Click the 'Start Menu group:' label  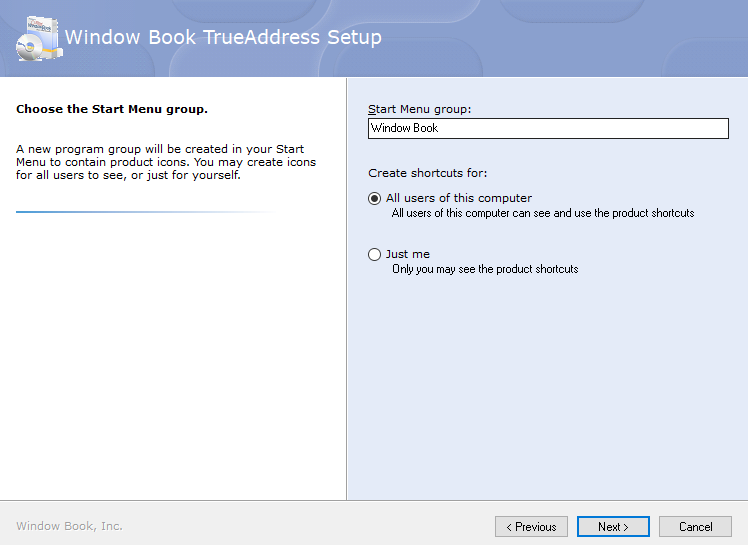pyautogui.click(x=419, y=109)
